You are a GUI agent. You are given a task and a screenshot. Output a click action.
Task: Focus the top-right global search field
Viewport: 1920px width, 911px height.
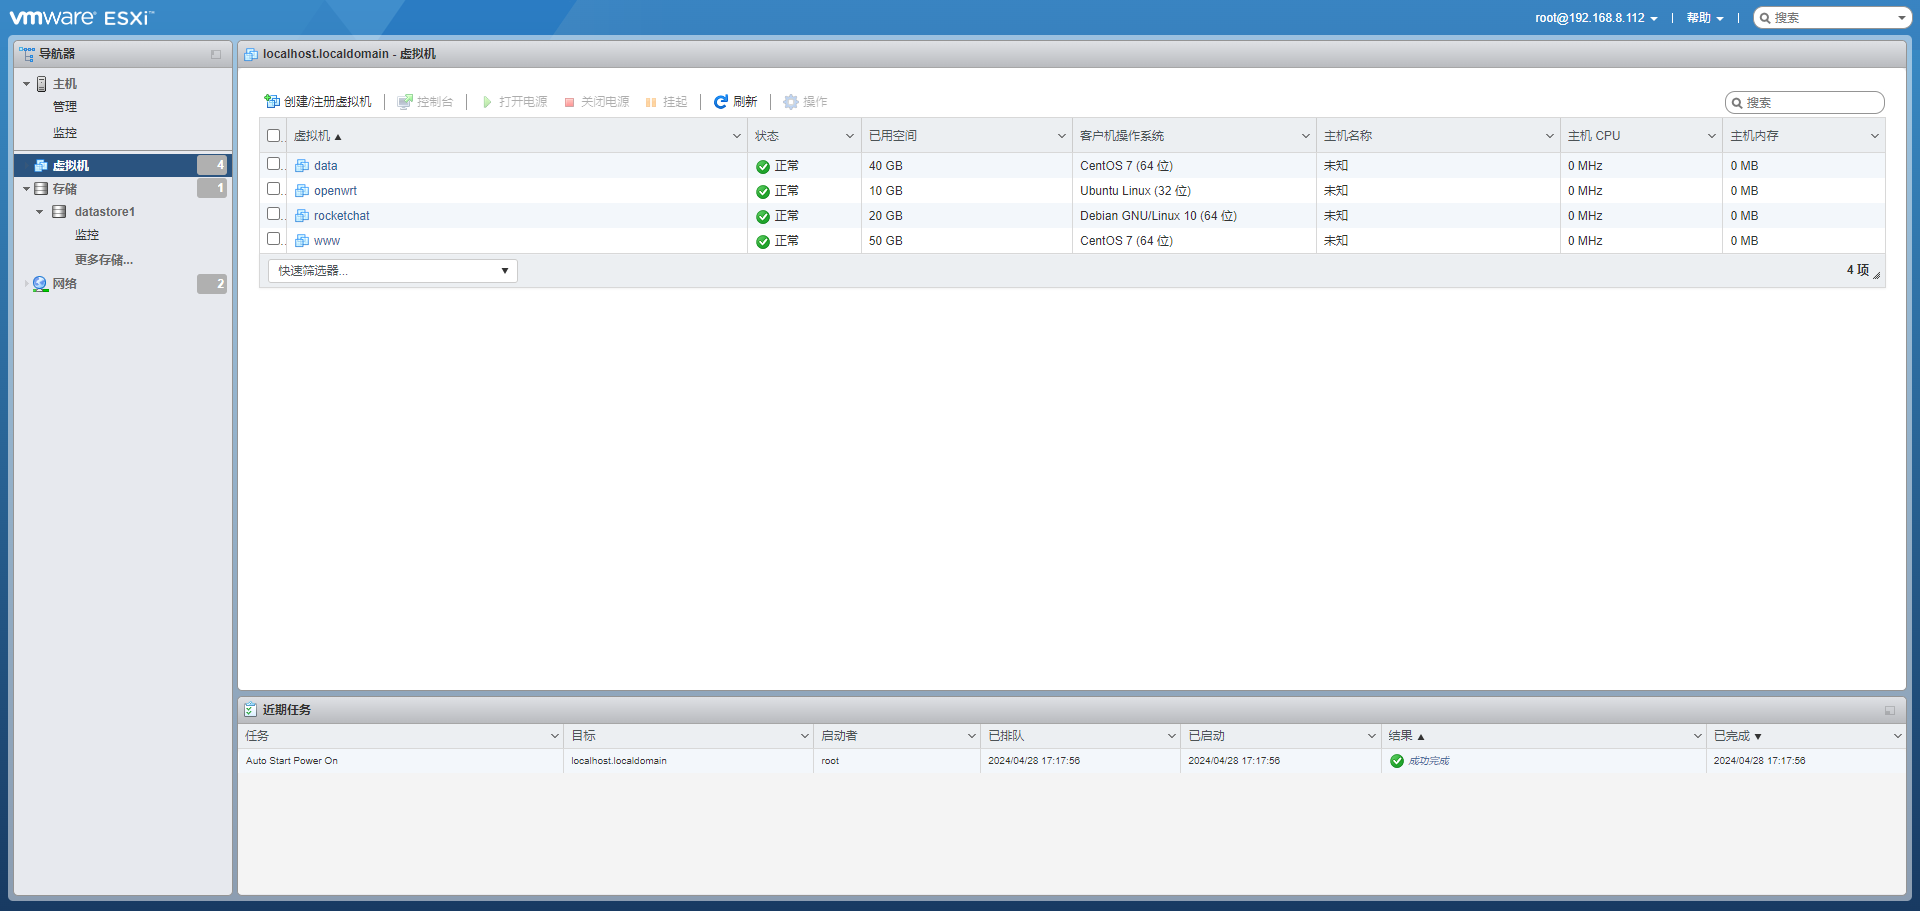(1834, 18)
